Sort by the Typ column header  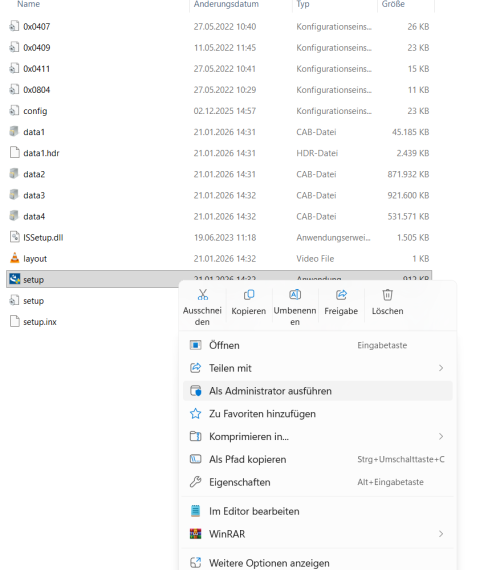(x=303, y=4)
